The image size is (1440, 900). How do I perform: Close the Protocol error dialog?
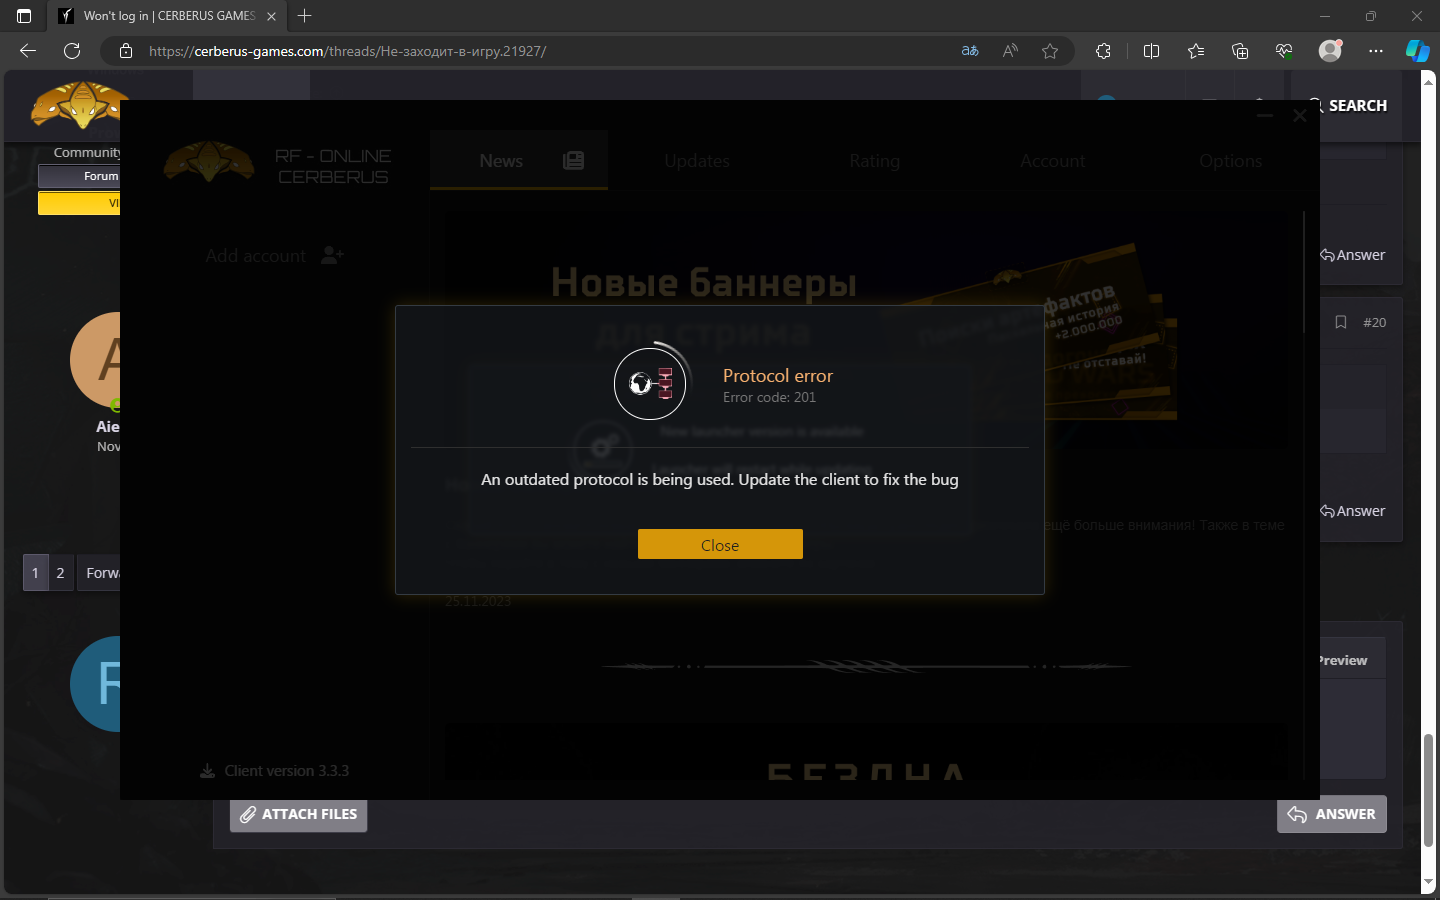point(720,544)
